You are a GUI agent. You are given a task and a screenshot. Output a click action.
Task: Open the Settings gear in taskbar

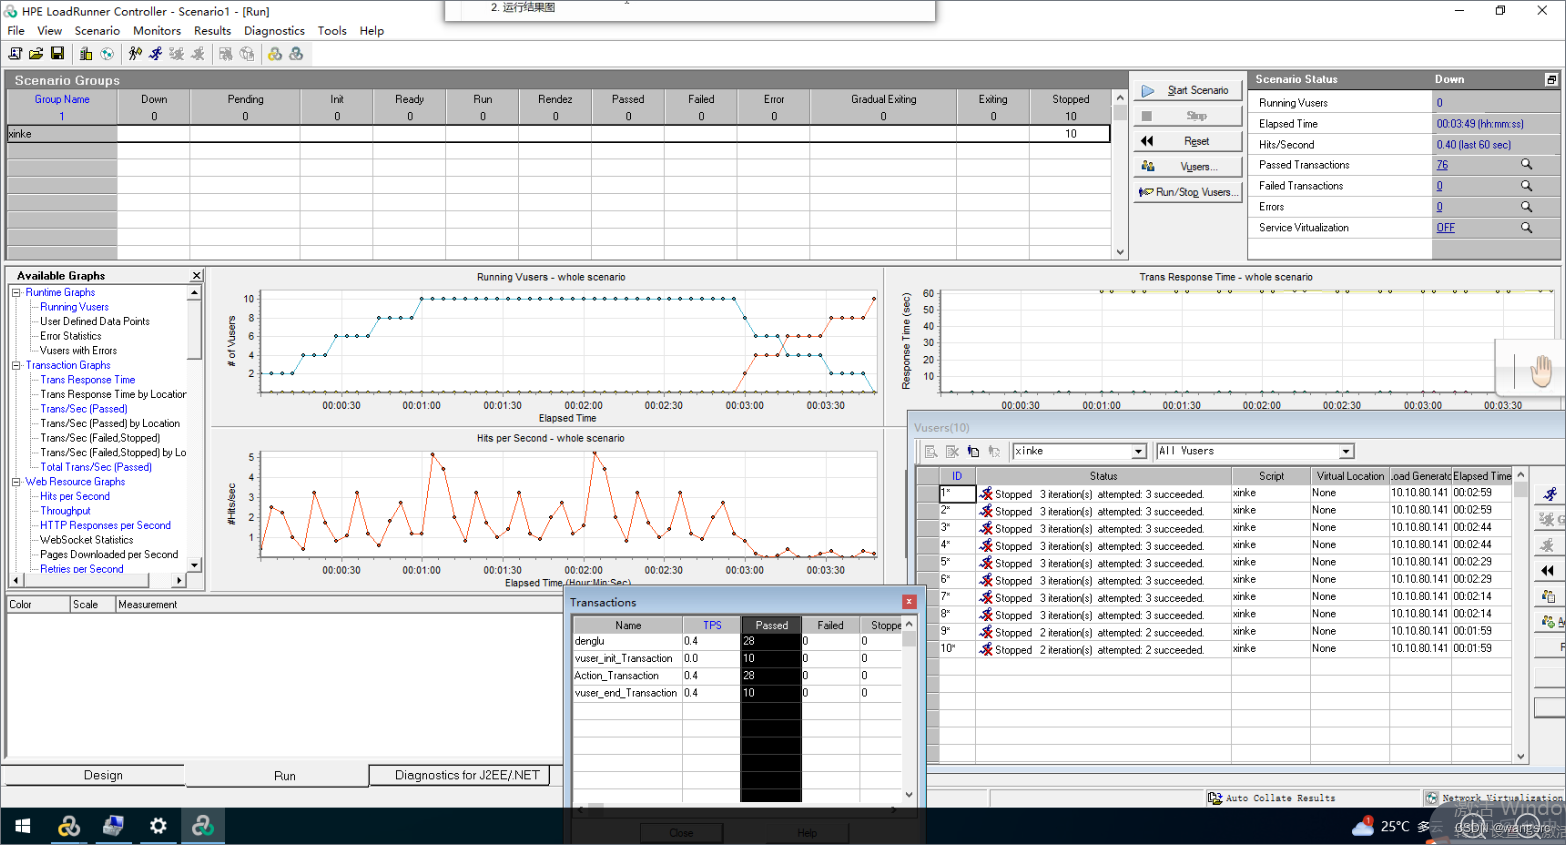tap(158, 826)
